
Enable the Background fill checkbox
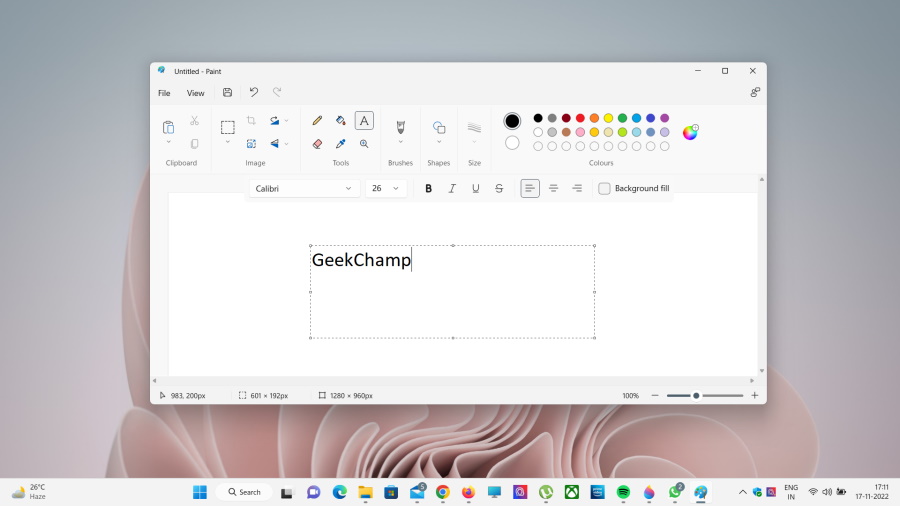[604, 188]
